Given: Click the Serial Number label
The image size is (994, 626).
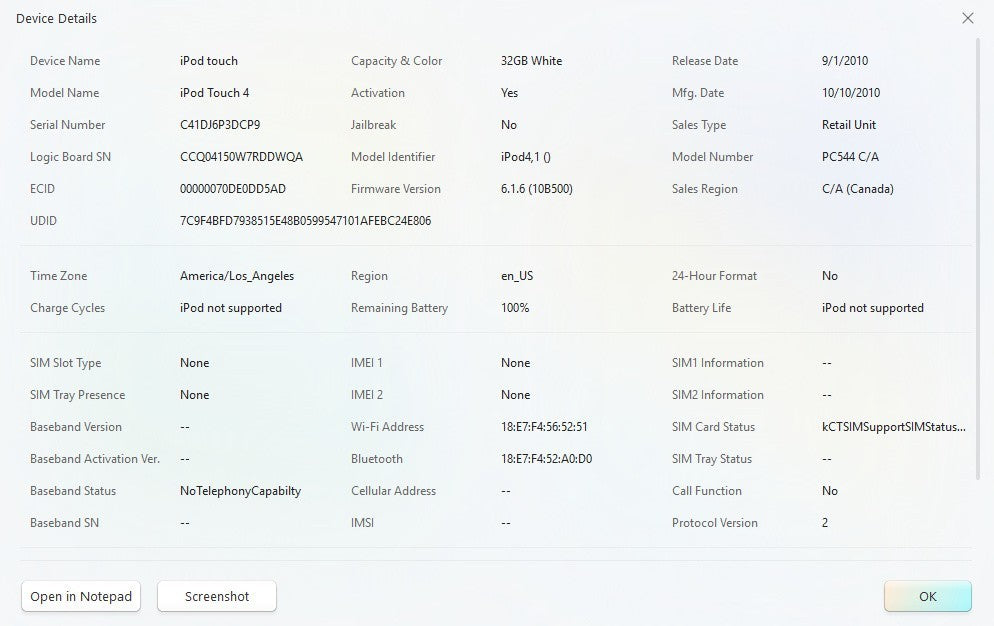Looking at the screenshot, I should tap(68, 125).
